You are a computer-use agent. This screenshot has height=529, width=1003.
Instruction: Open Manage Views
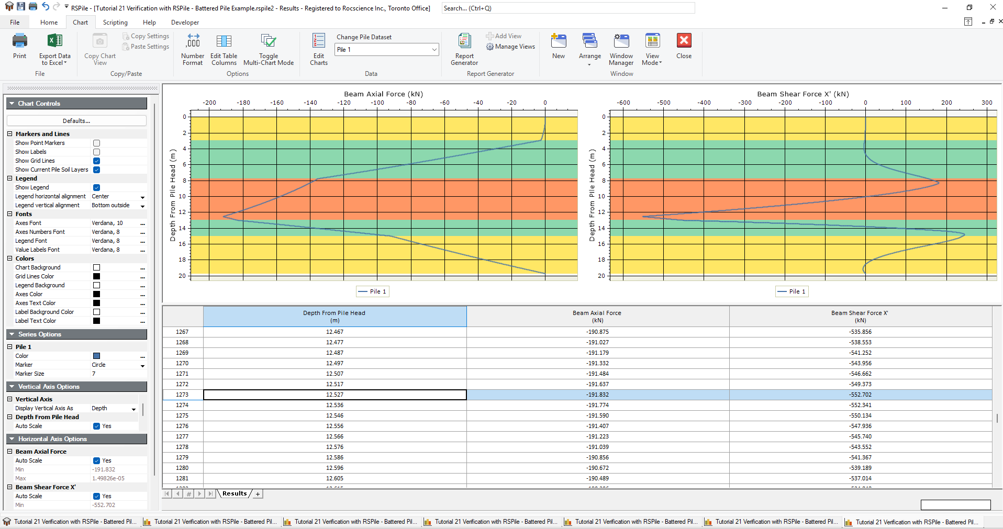[510, 47]
